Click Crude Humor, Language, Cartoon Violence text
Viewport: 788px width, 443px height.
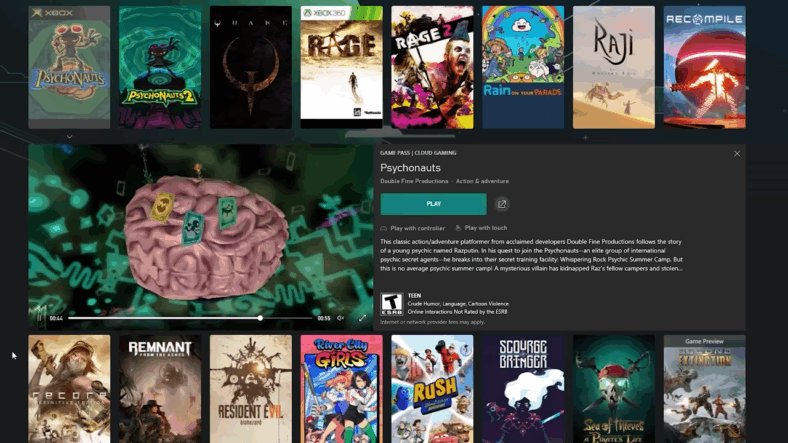coord(458,304)
